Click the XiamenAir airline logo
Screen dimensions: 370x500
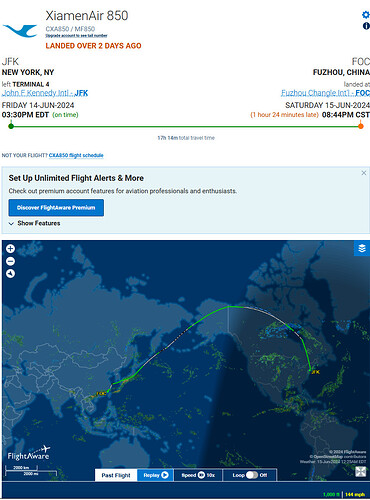[20, 31]
